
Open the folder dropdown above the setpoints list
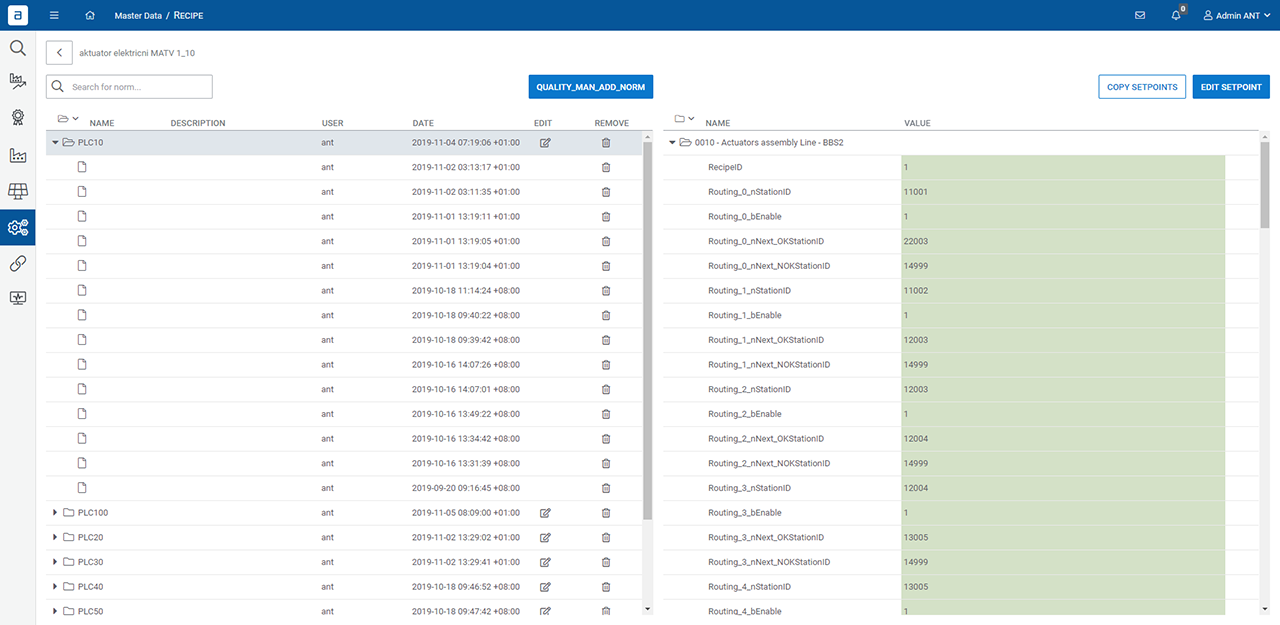pyautogui.click(x=685, y=119)
